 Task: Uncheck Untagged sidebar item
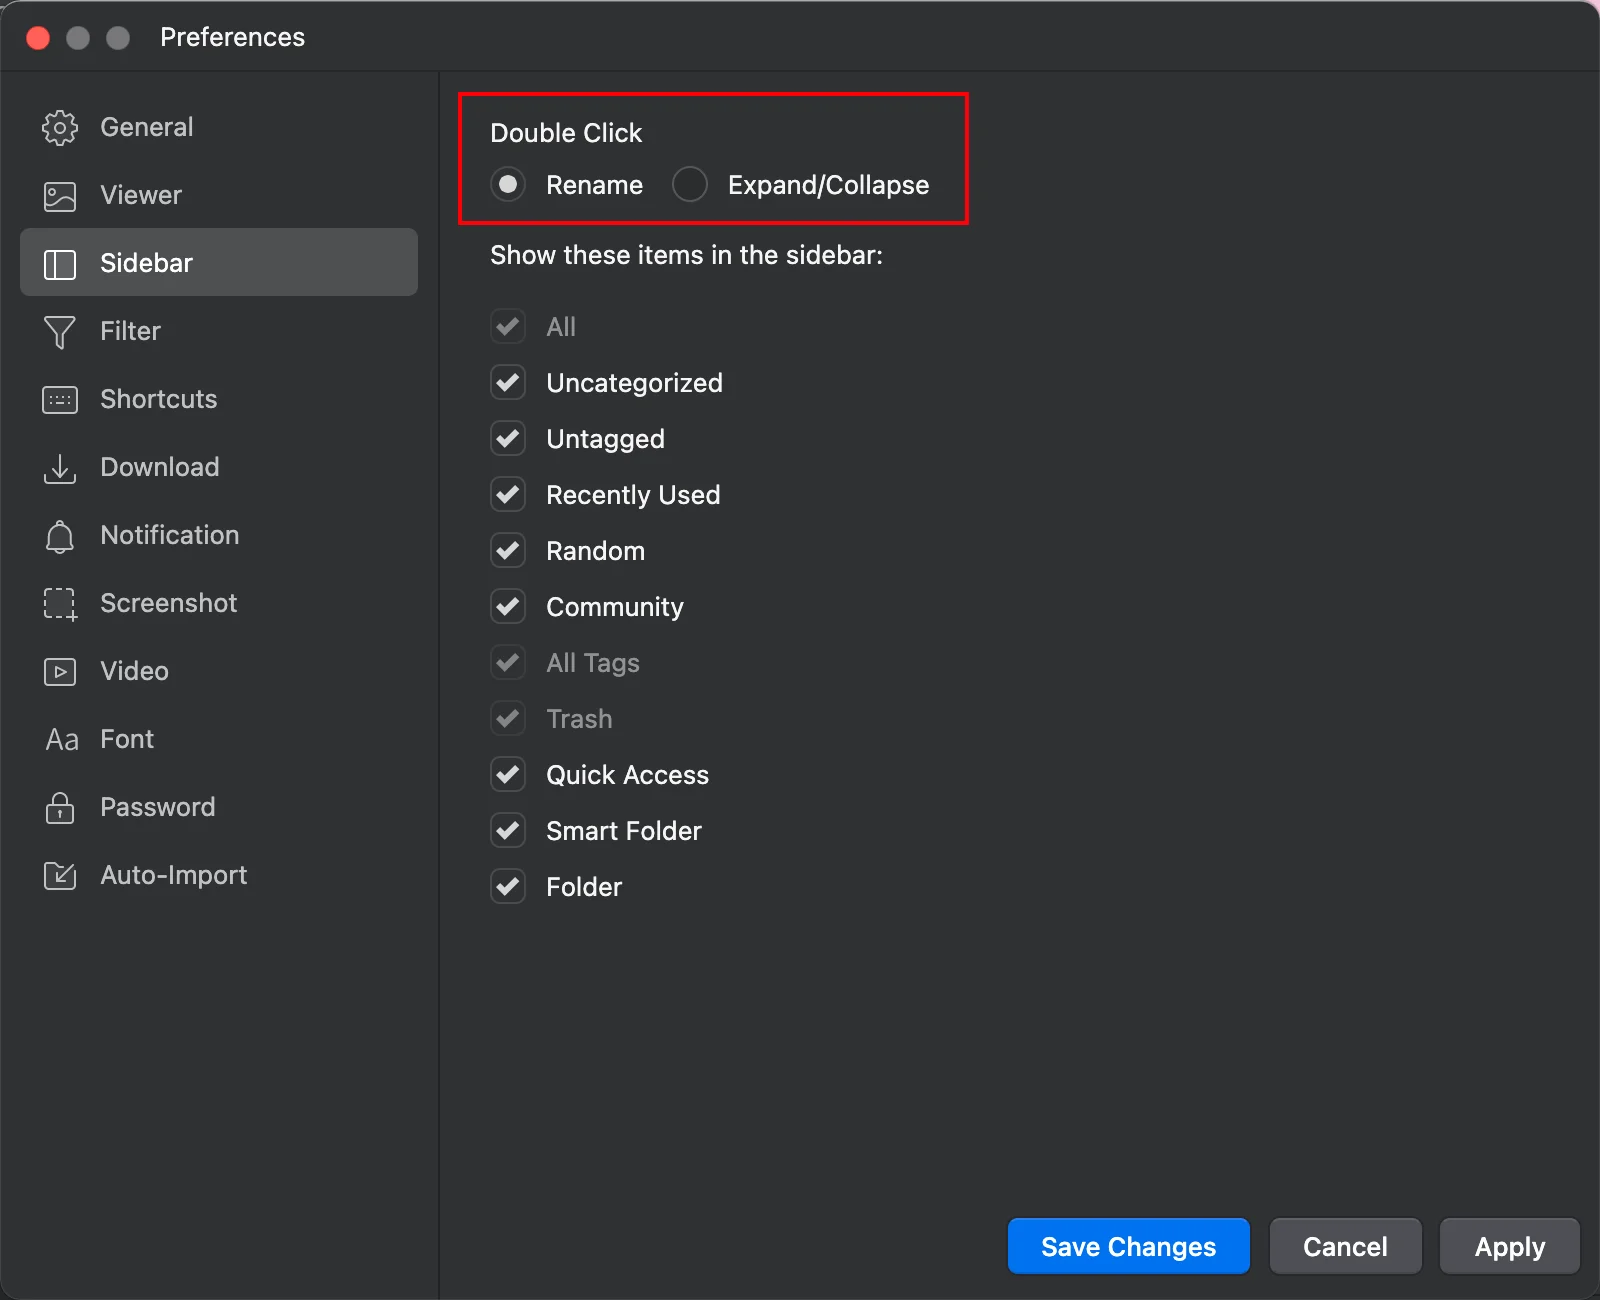[x=508, y=438]
